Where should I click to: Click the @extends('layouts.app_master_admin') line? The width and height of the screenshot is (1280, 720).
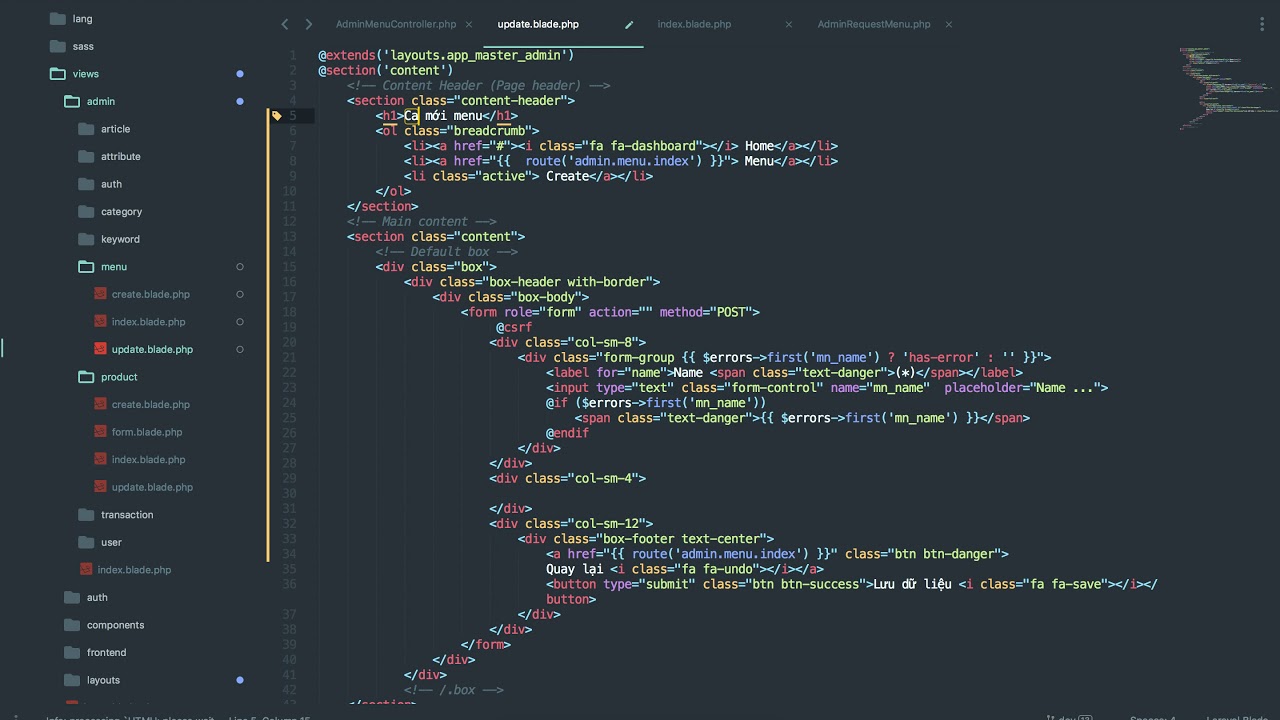coord(446,55)
